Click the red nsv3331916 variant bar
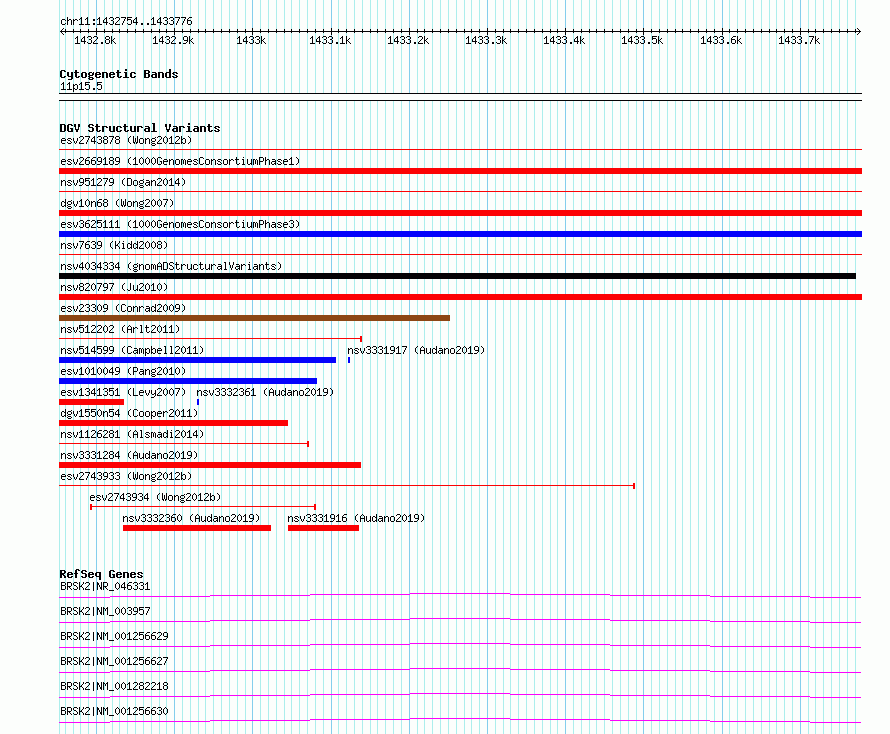 (x=324, y=529)
